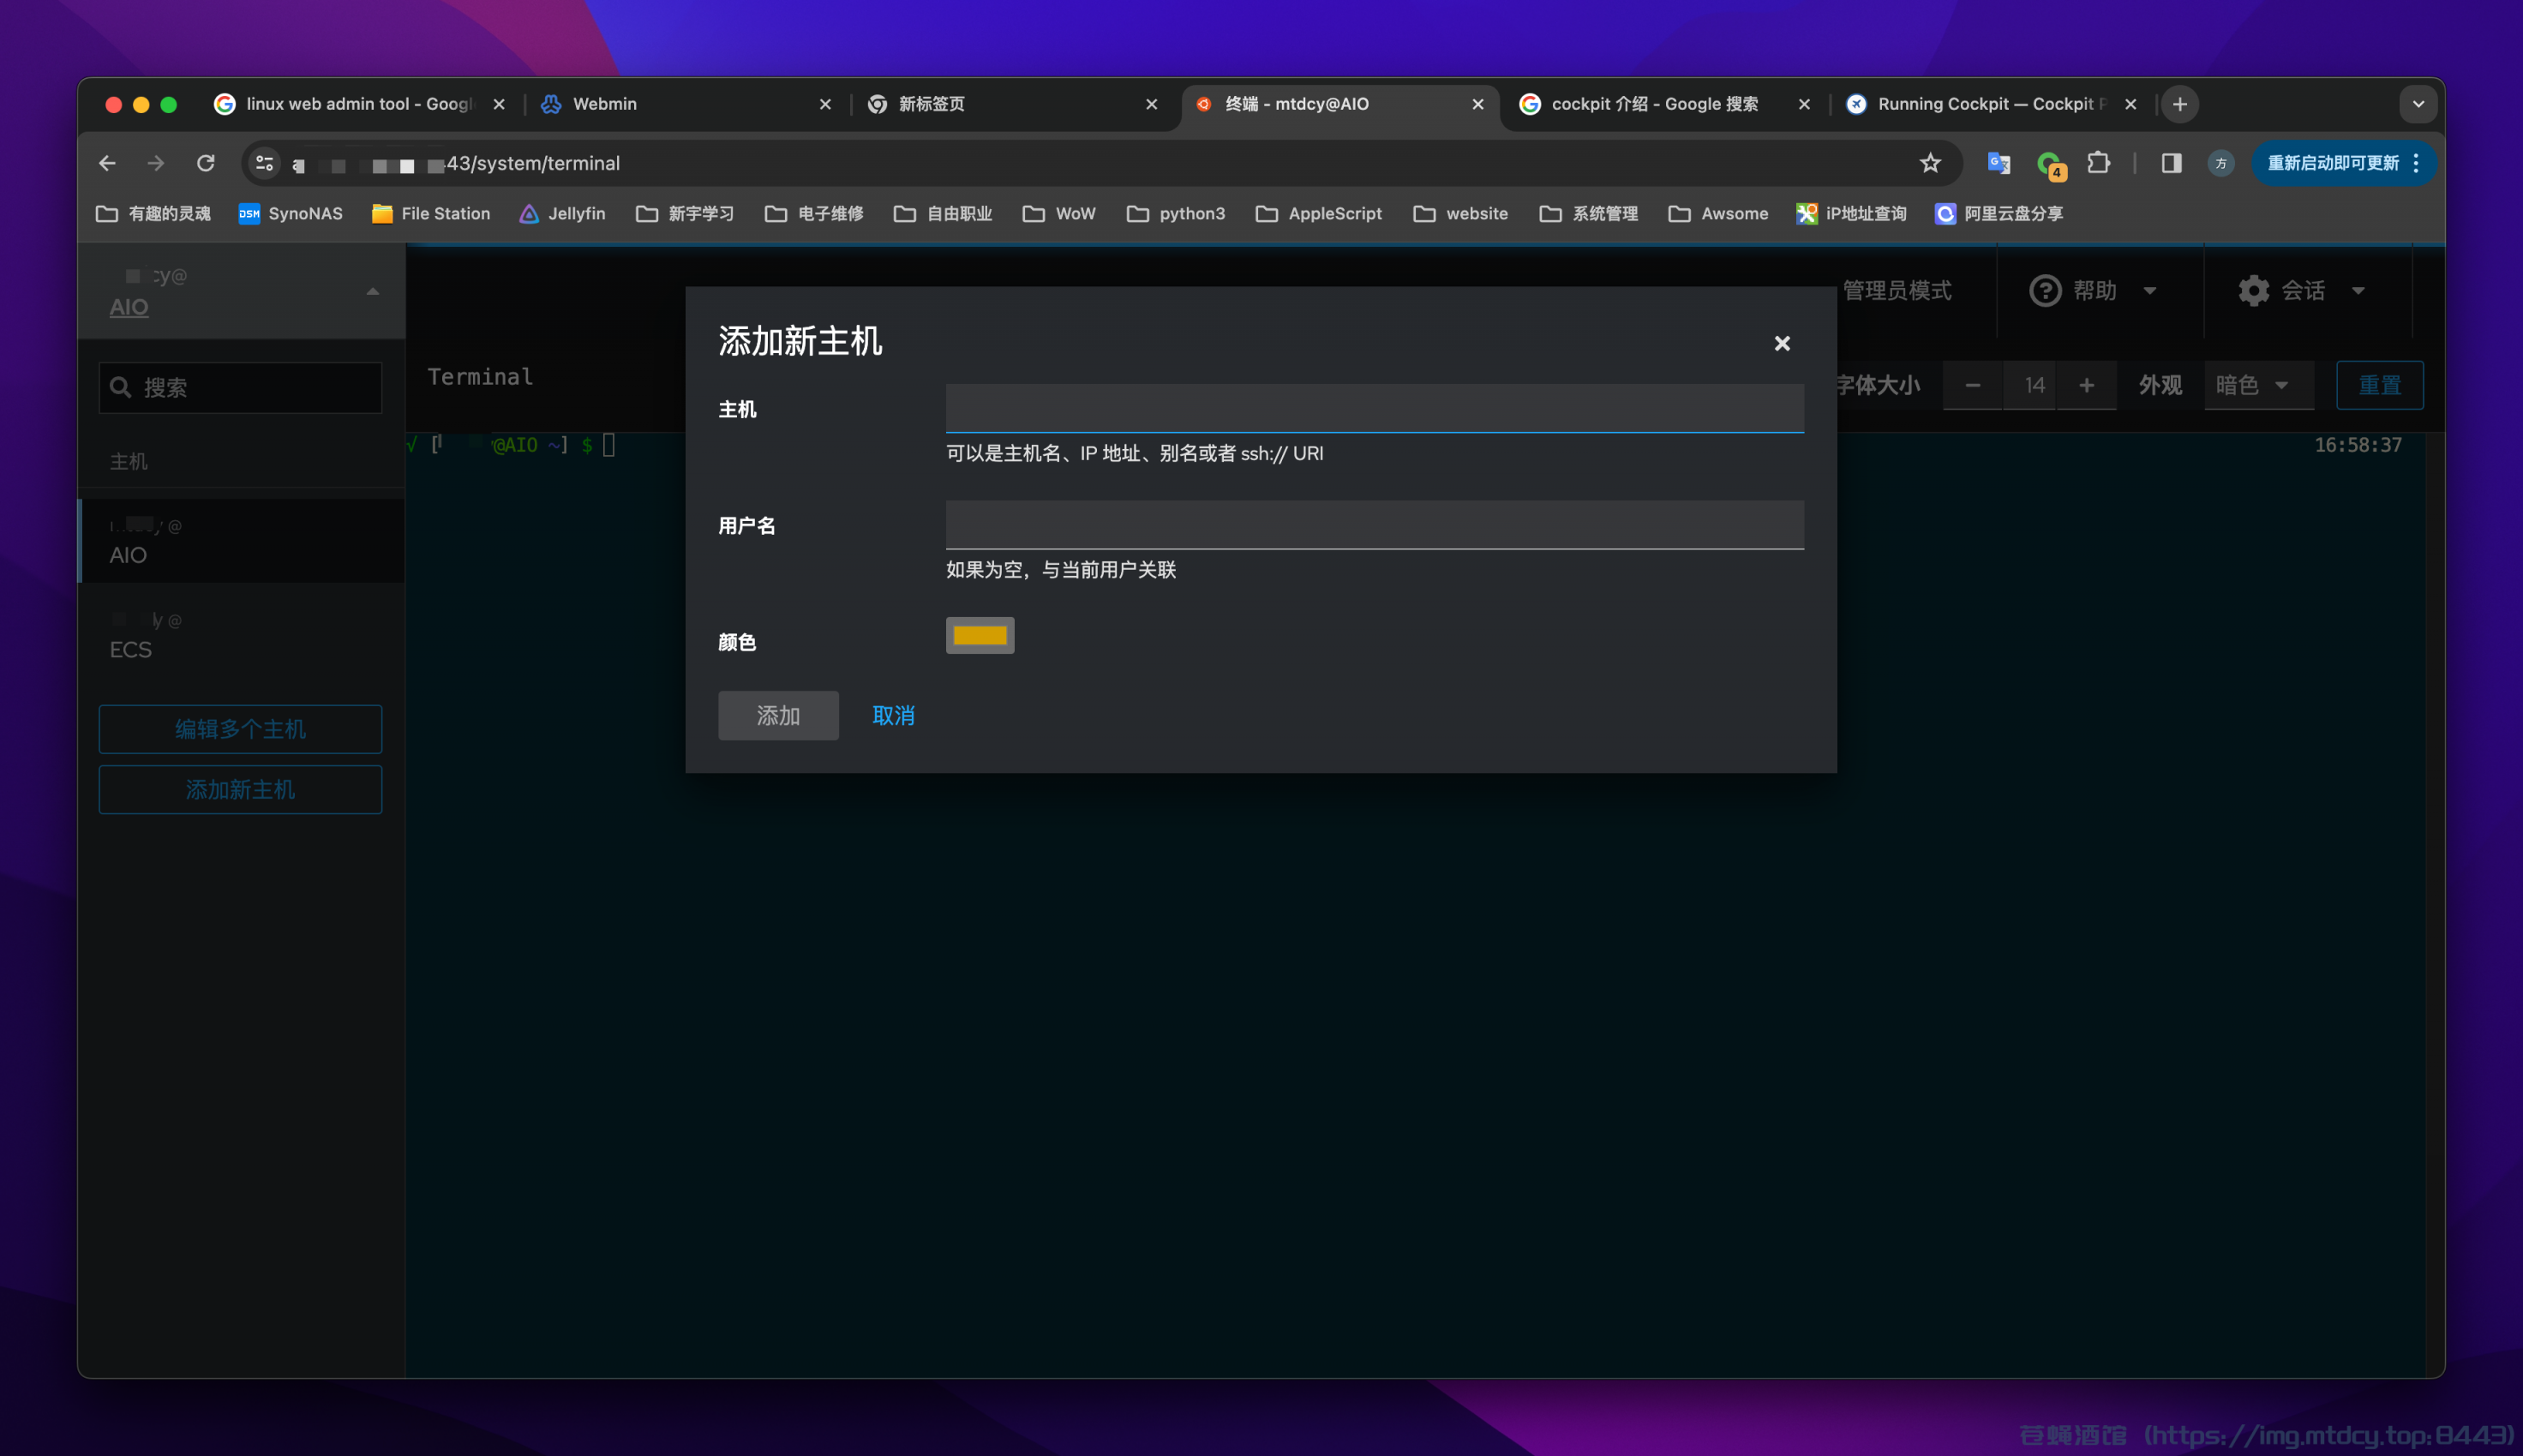Open the profile avatar icon
This screenshot has width=2523, height=1456.
pos(2220,163)
